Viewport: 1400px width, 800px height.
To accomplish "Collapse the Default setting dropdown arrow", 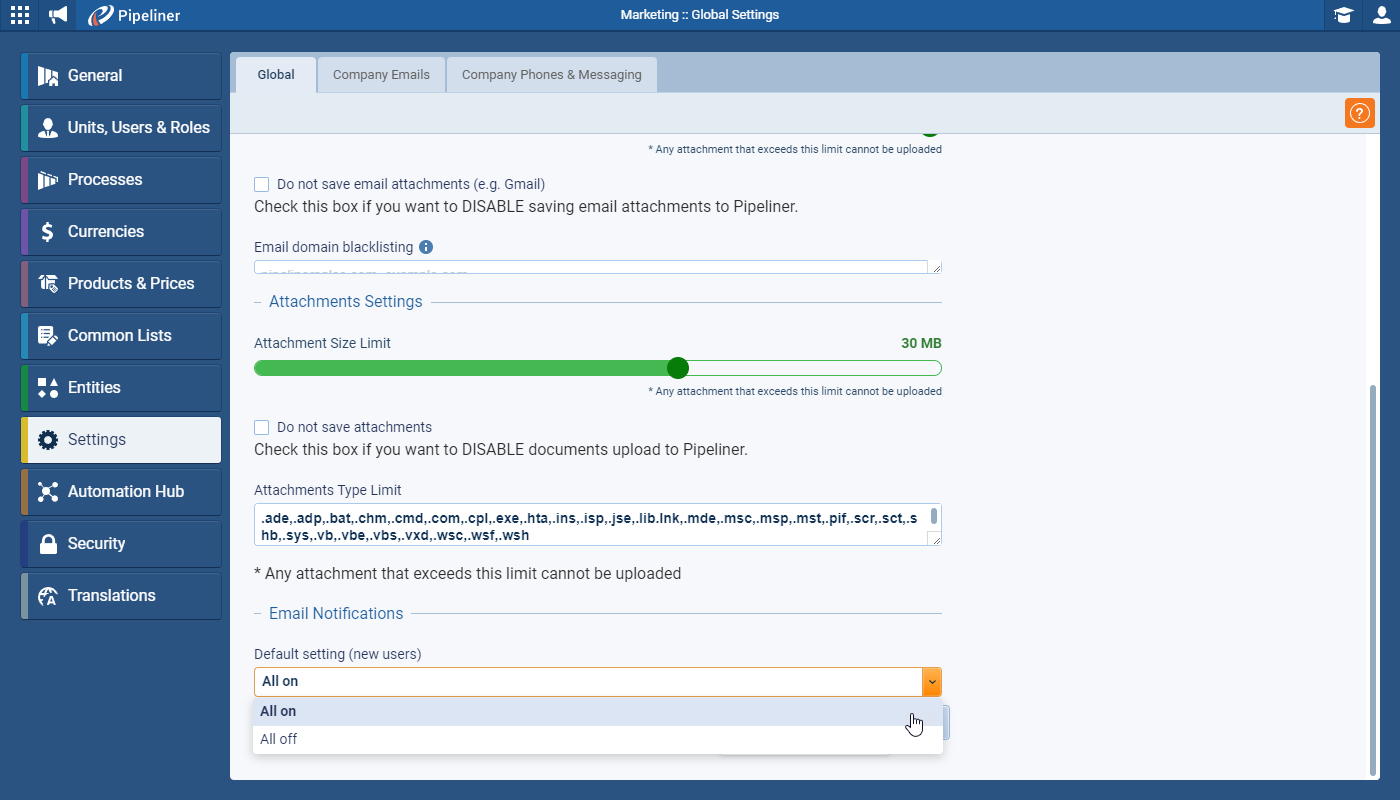I will [931, 682].
